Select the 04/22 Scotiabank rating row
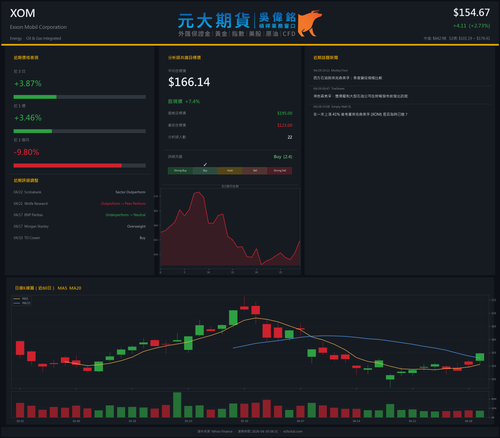The height and width of the screenshot is (438, 500). tap(80, 192)
